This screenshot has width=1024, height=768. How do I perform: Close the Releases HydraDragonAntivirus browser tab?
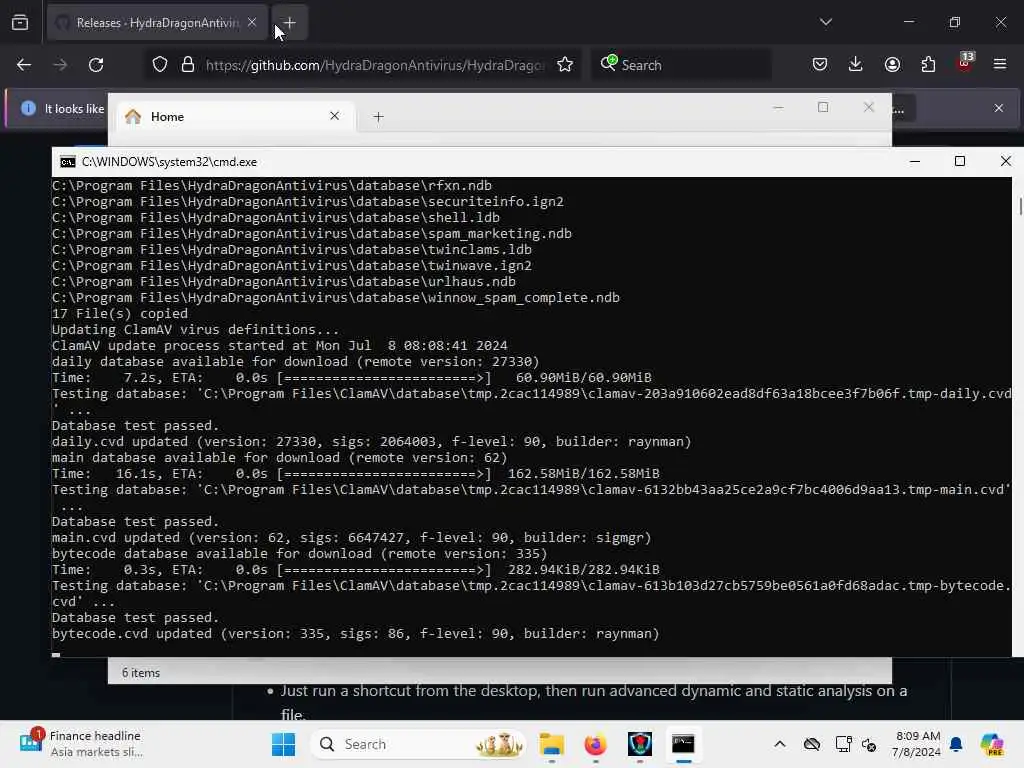[x=252, y=23]
